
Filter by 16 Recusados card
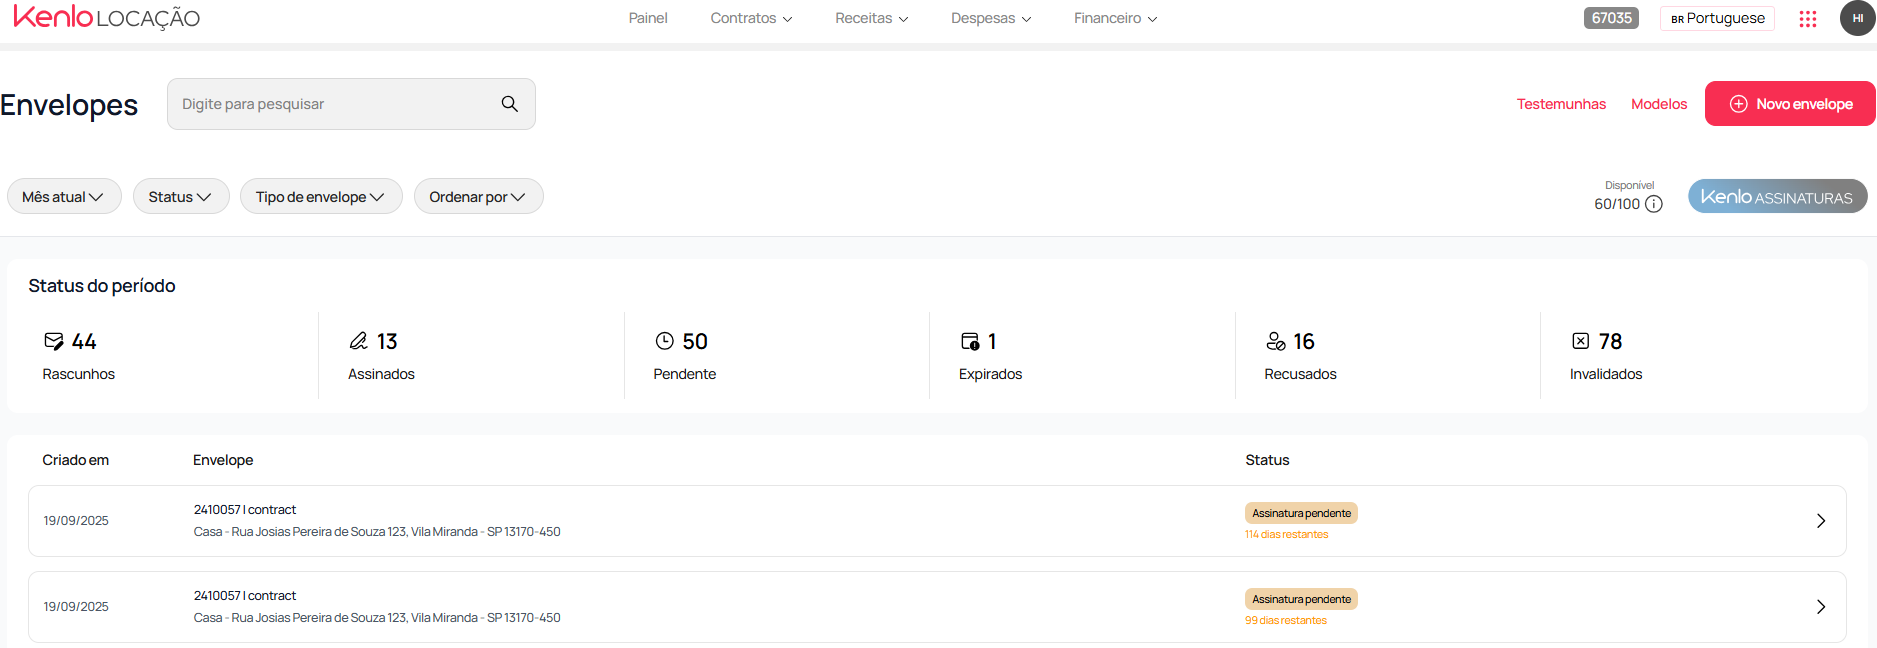(1388, 356)
